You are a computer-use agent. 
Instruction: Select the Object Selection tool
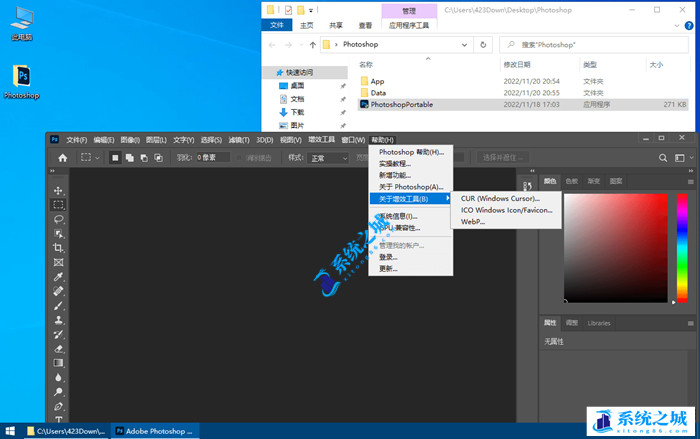[58, 234]
